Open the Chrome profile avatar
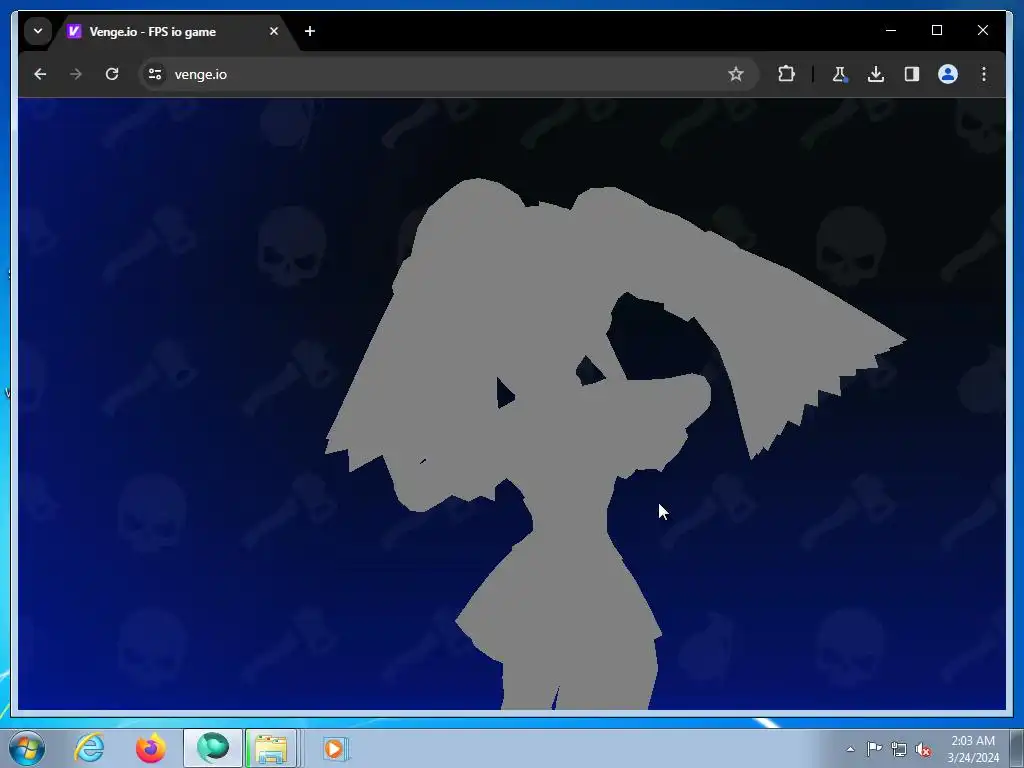This screenshot has width=1024, height=768. pos(948,74)
